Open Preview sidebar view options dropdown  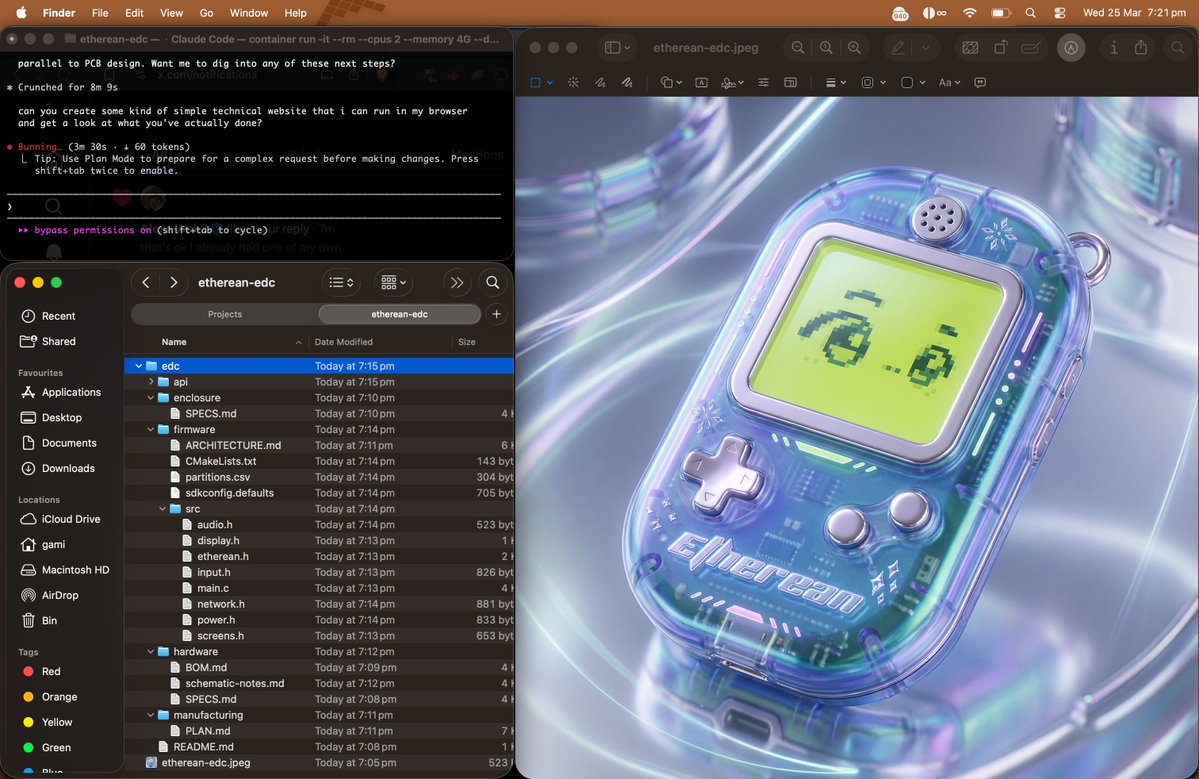coord(617,47)
